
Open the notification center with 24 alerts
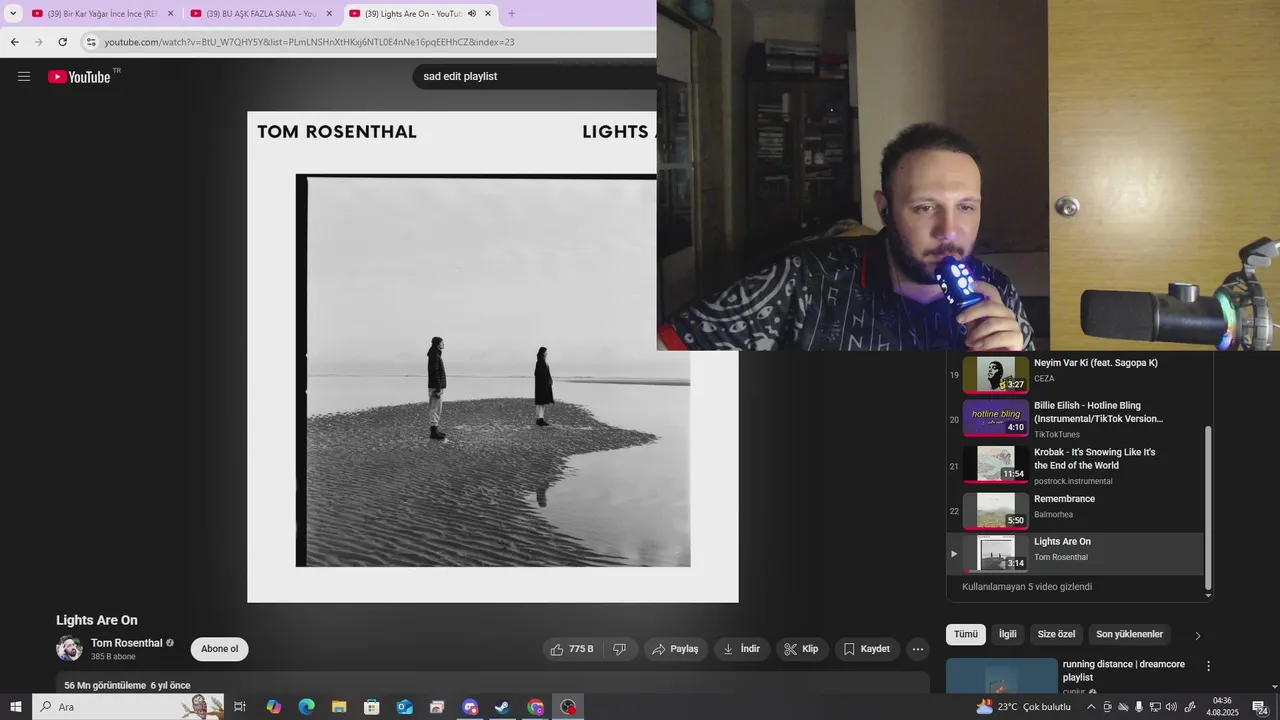point(1260,707)
